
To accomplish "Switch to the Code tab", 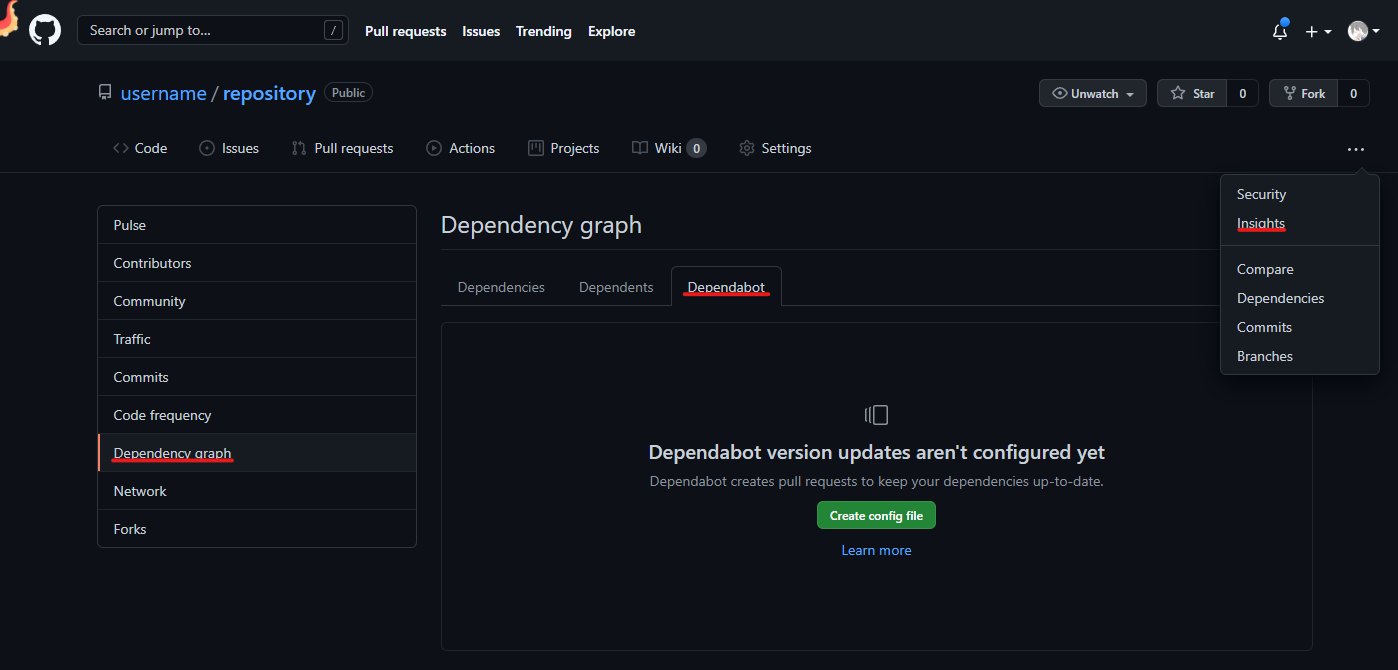I will click(139, 148).
